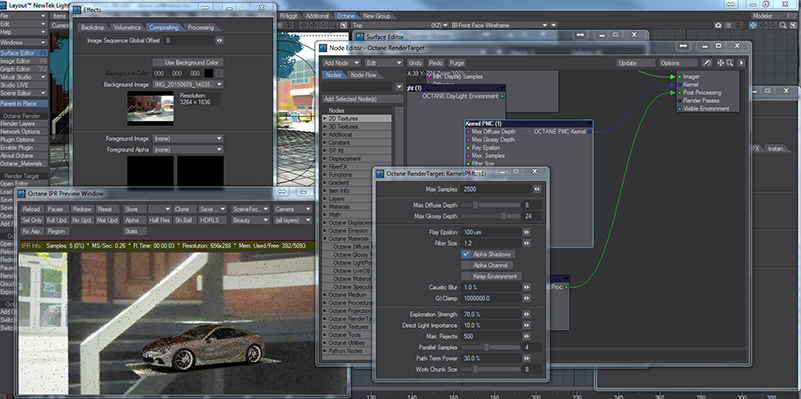Click the OCTANE PMC Kernel output dot
Screen dimensions: 801x399
click(x=590, y=132)
